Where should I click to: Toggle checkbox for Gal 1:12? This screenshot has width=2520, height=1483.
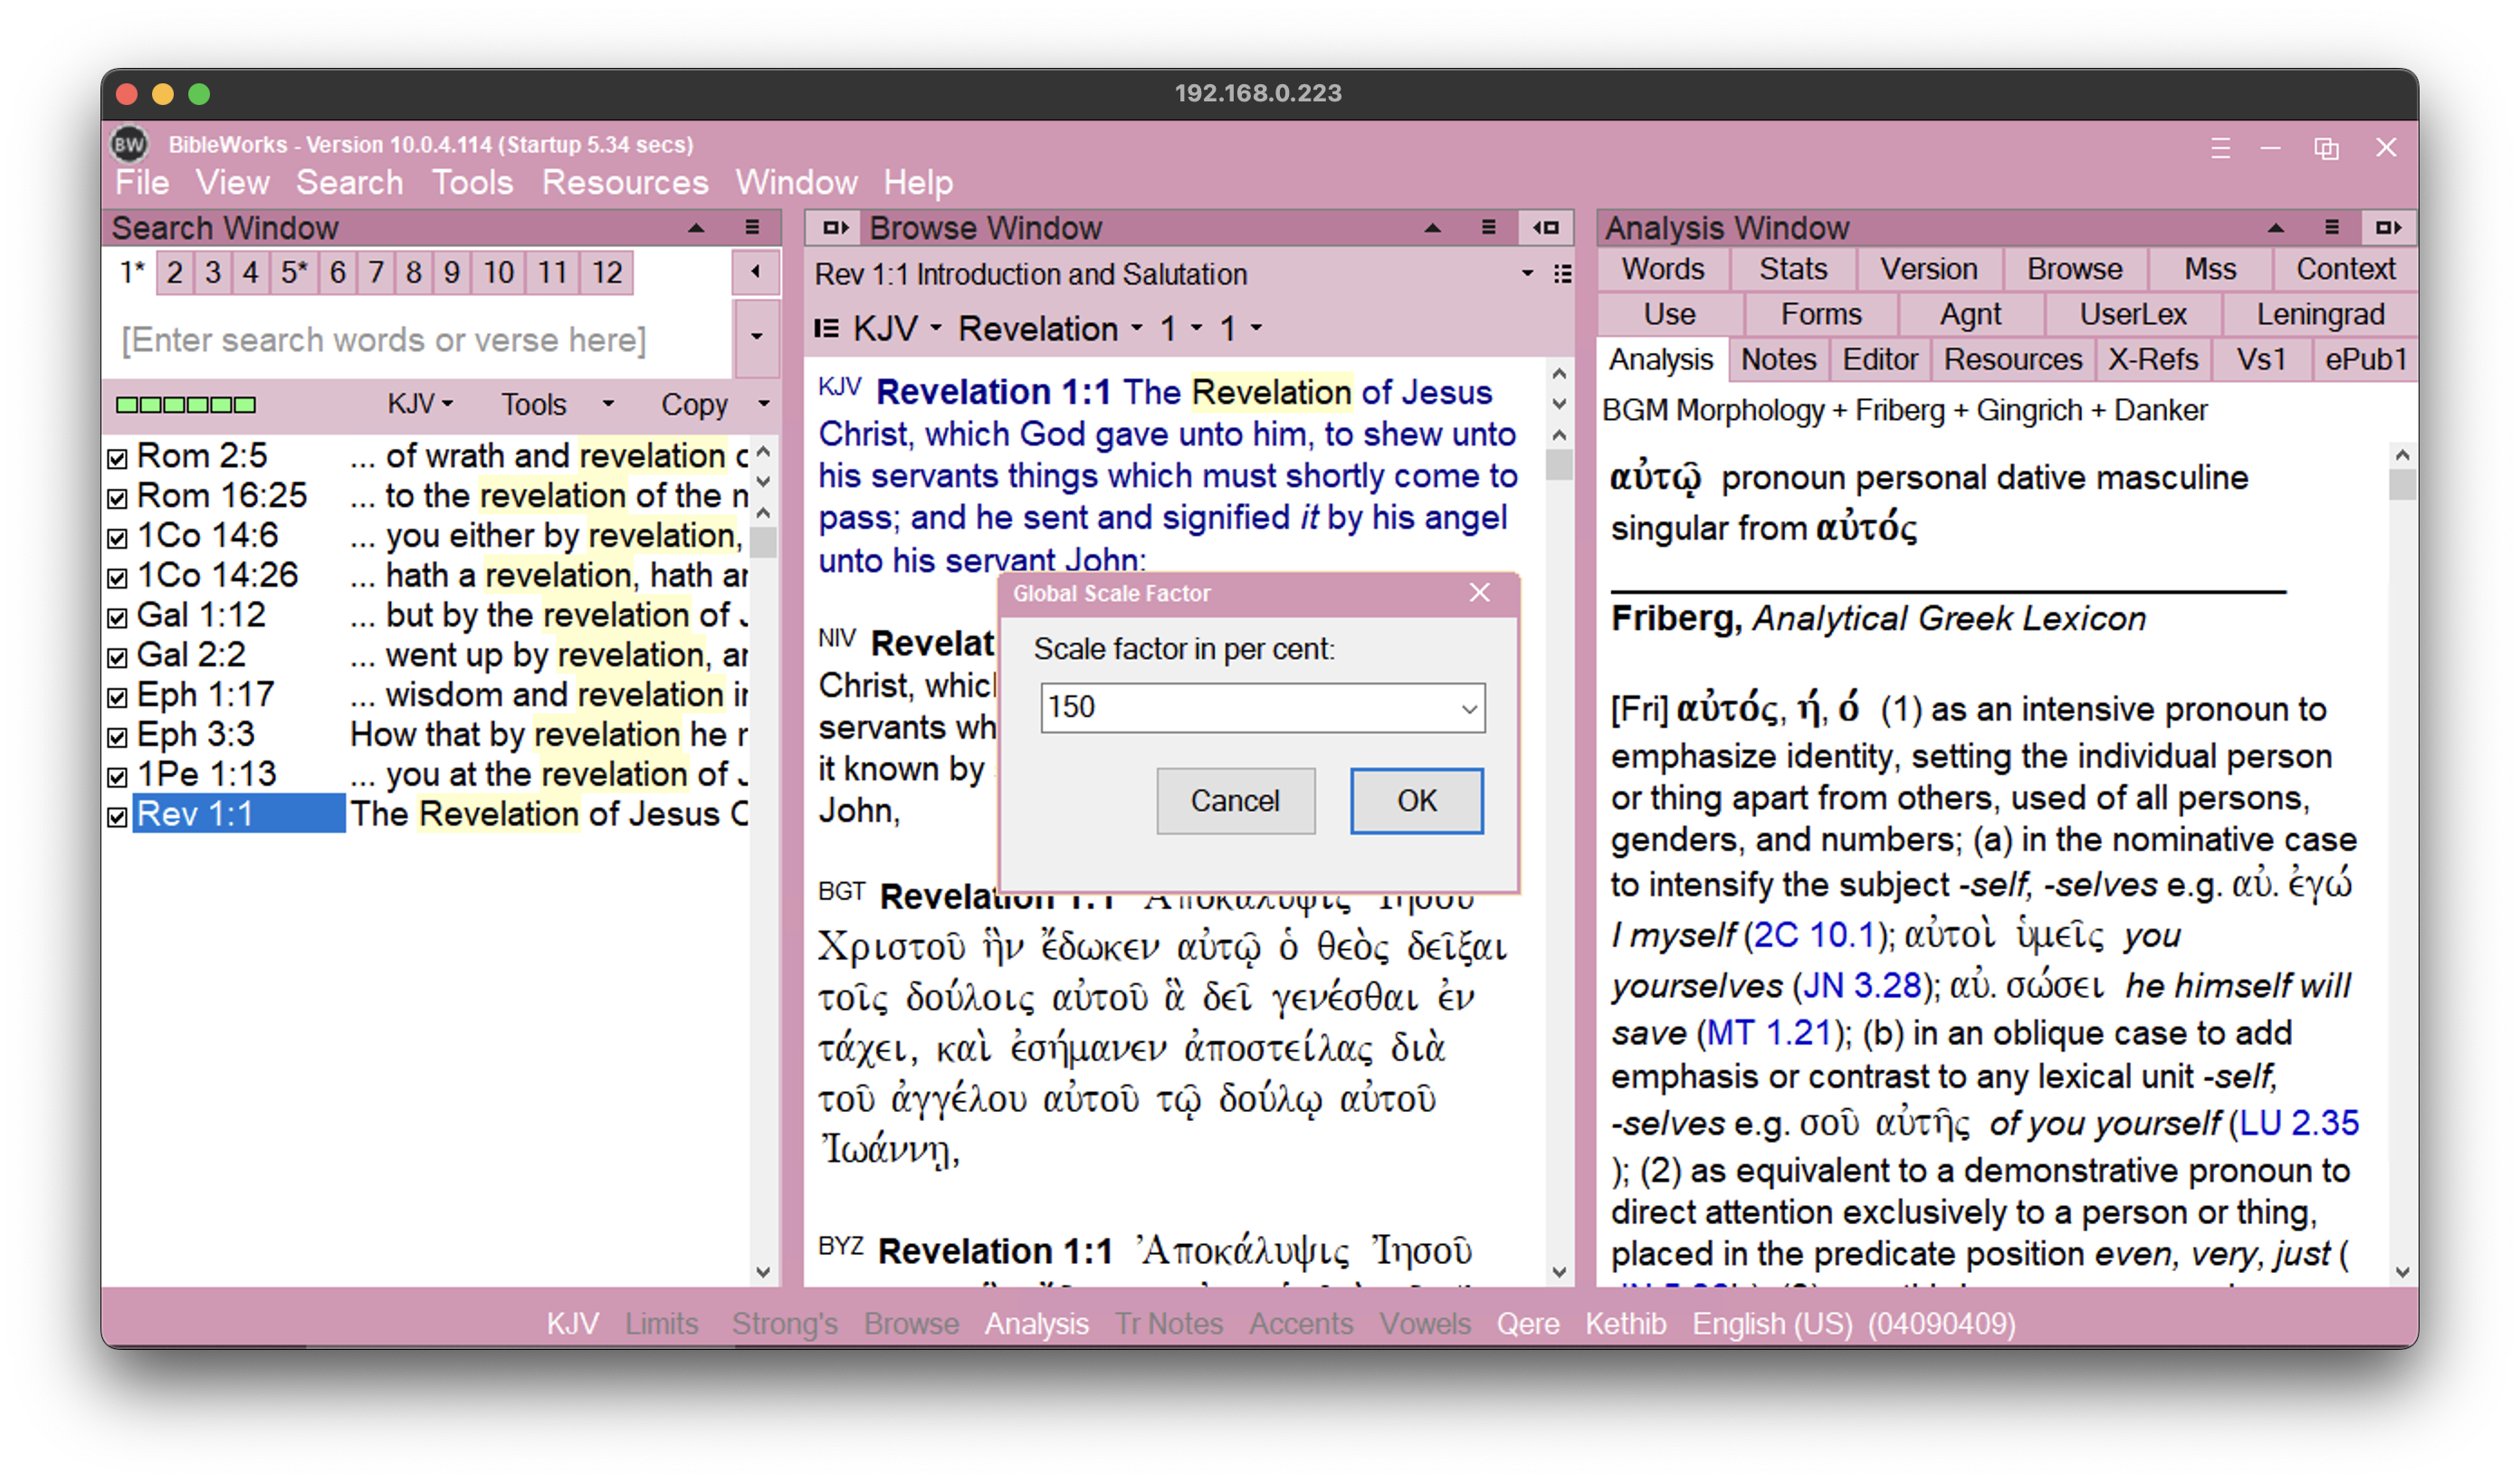tap(117, 617)
